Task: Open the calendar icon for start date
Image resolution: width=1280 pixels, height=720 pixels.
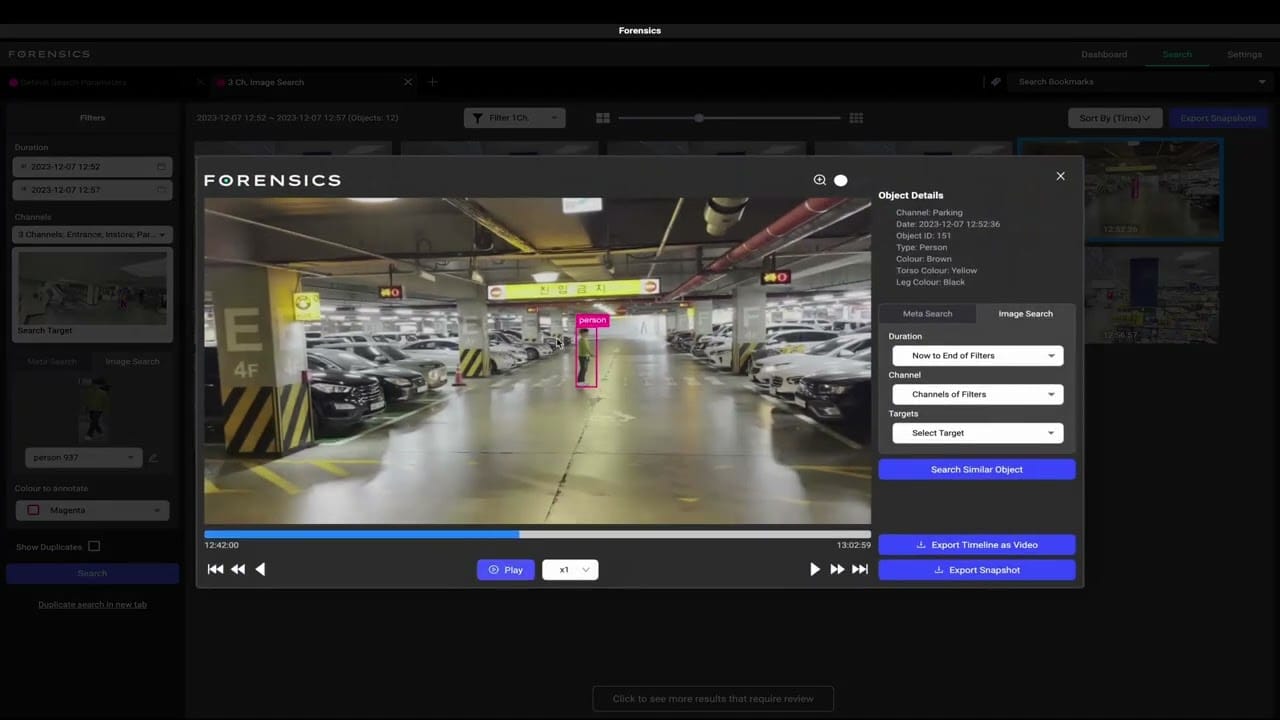Action: point(161,166)
